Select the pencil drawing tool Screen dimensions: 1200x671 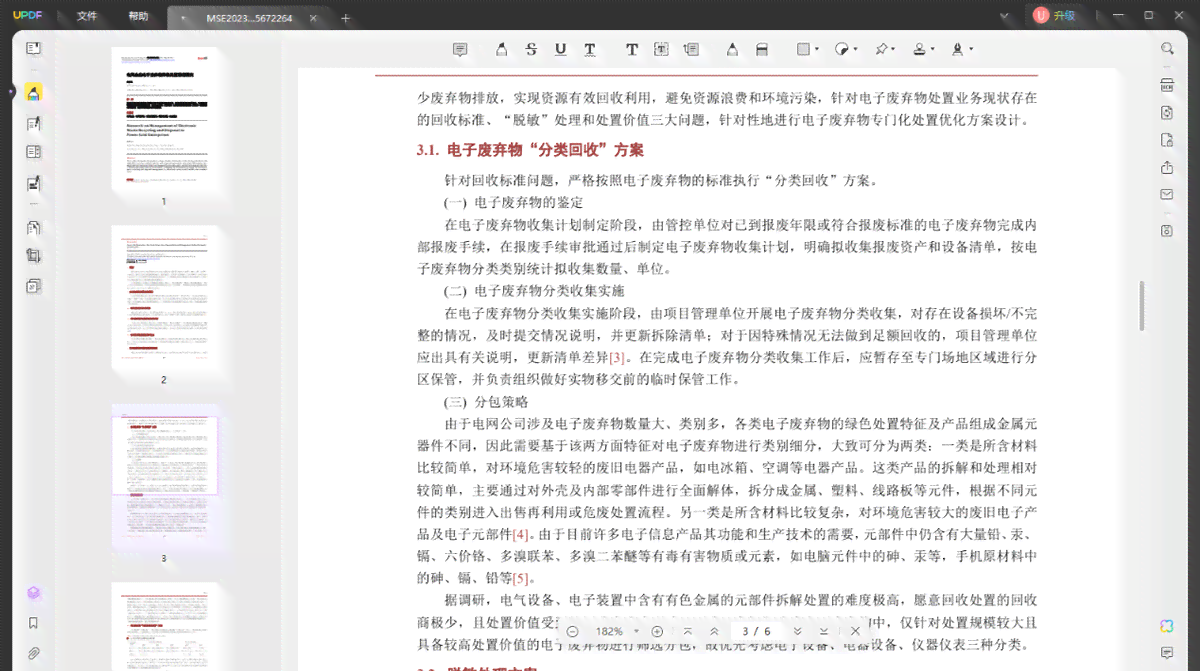pos(732,49)
